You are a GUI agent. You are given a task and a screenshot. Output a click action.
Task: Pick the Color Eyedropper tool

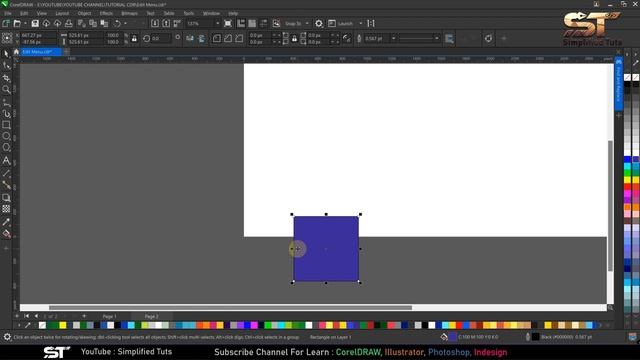[6, 222]
